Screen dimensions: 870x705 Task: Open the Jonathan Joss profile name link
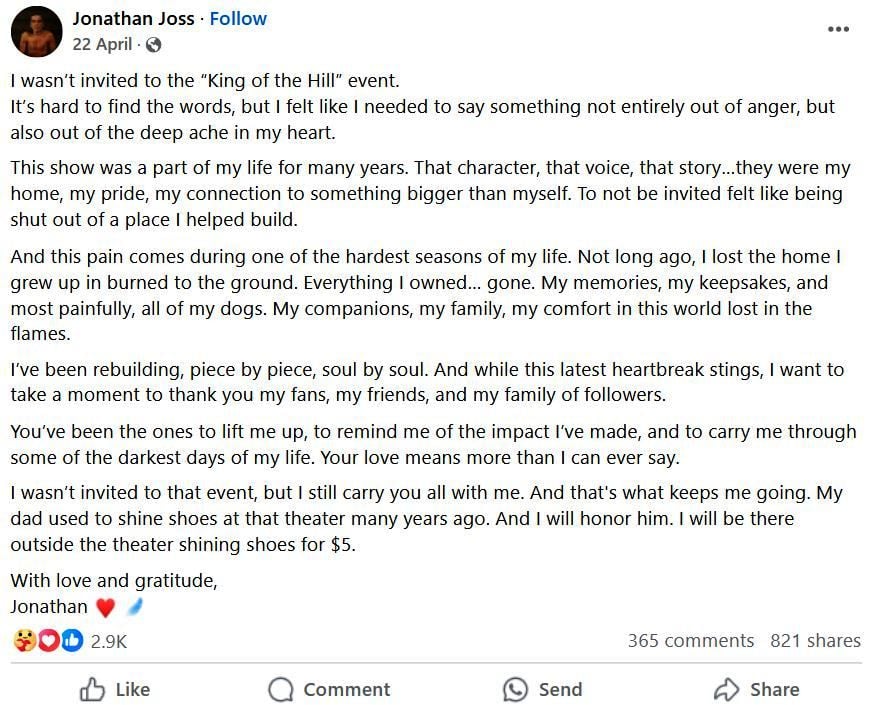[133, 19]
